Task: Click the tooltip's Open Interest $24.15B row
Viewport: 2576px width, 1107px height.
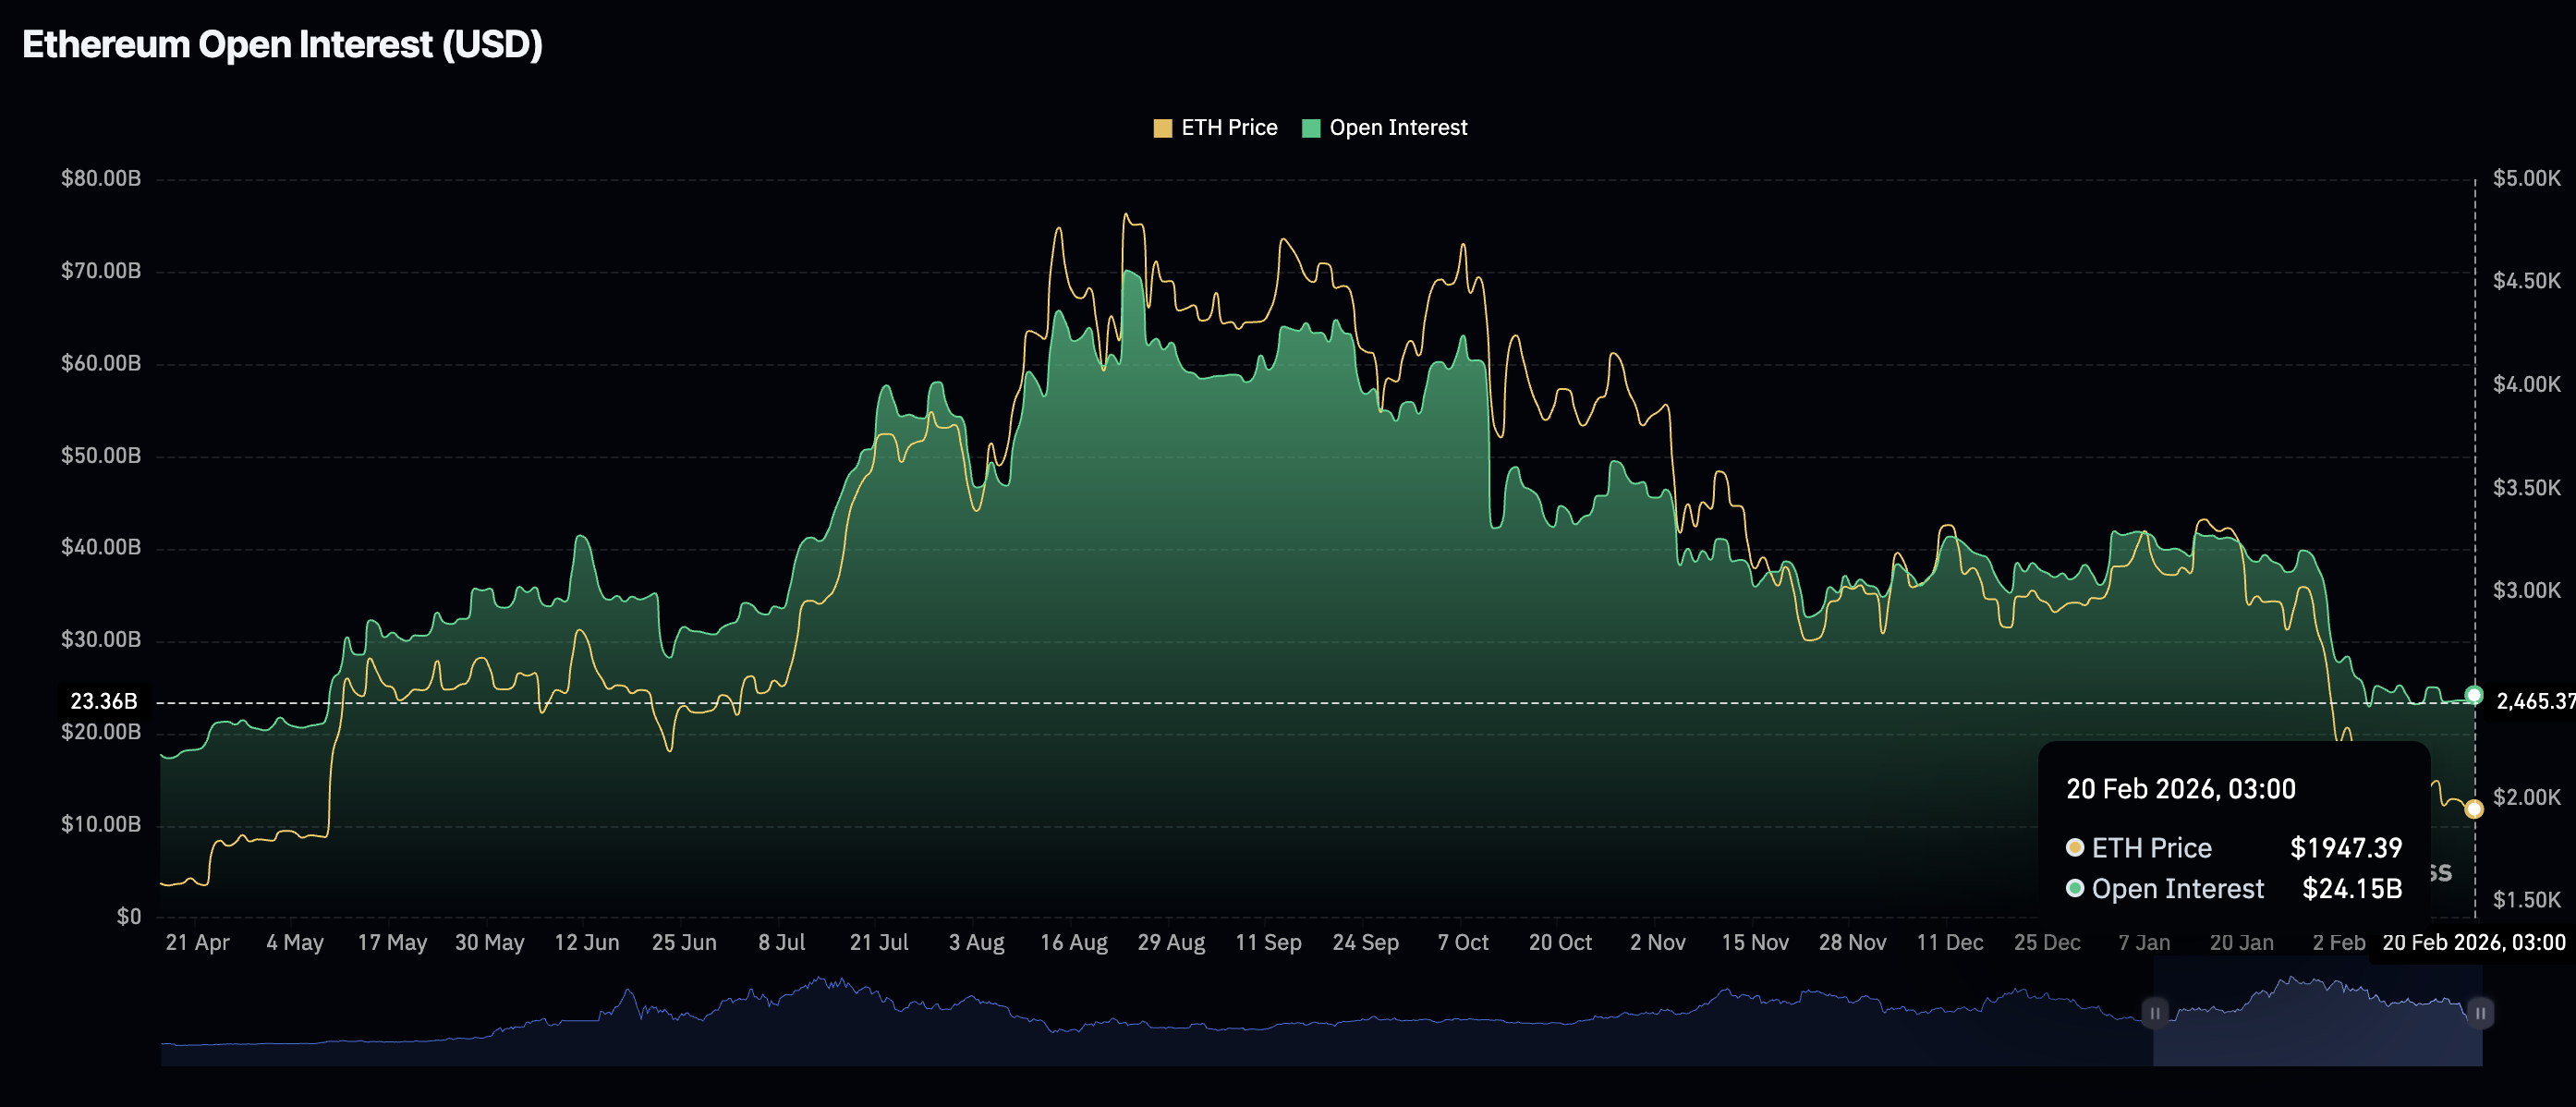Action: [2233, 889]
